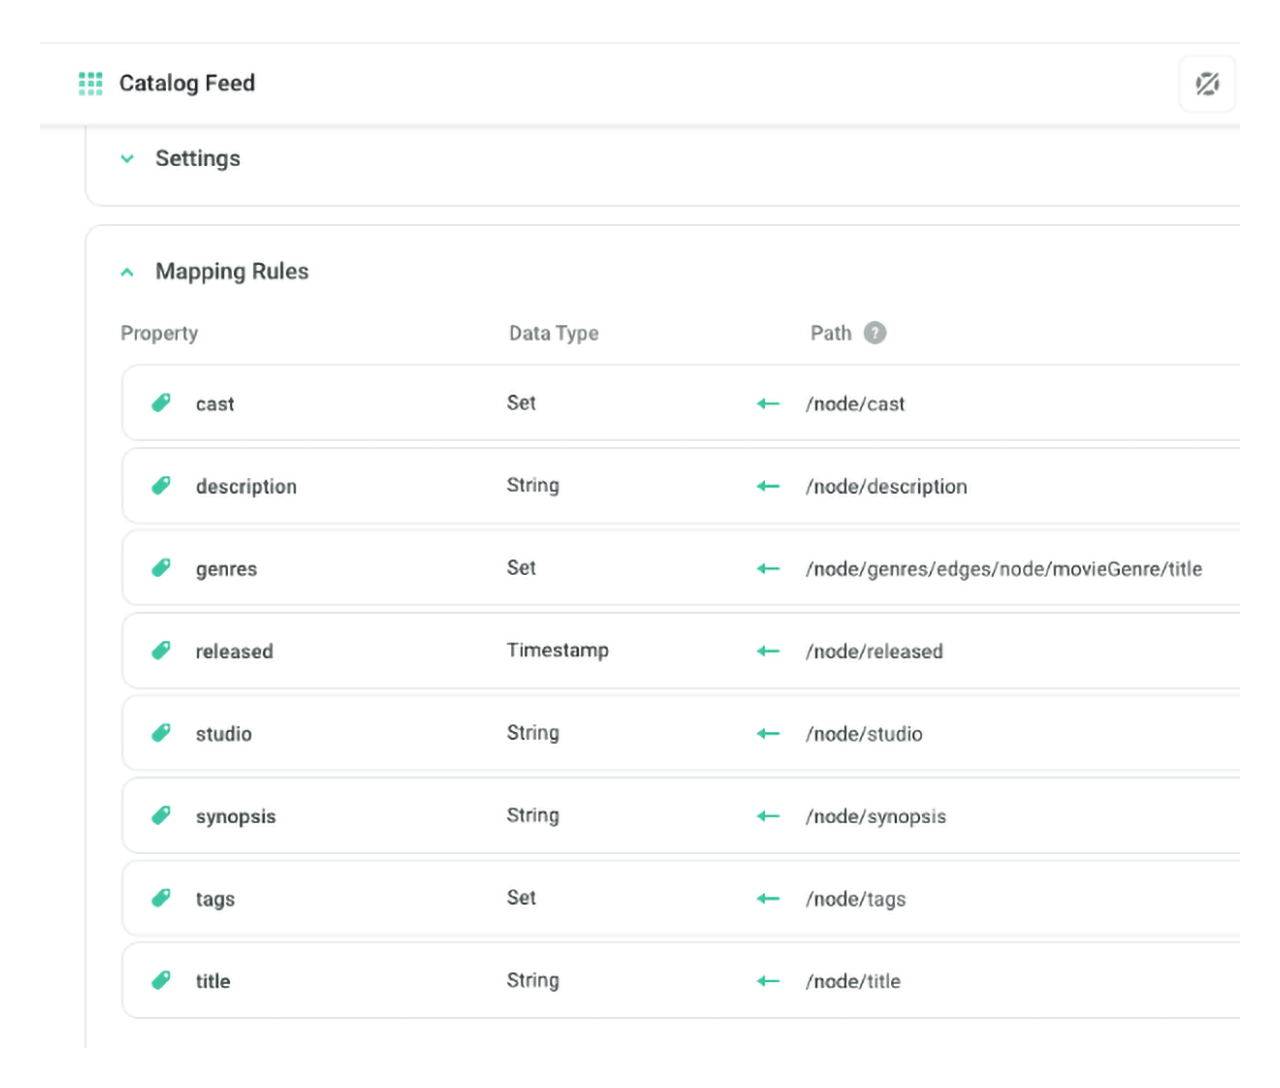This screenshot has width=1280, height=1088.
Task: Select the genres property name
Action: [x=226, y=570]
